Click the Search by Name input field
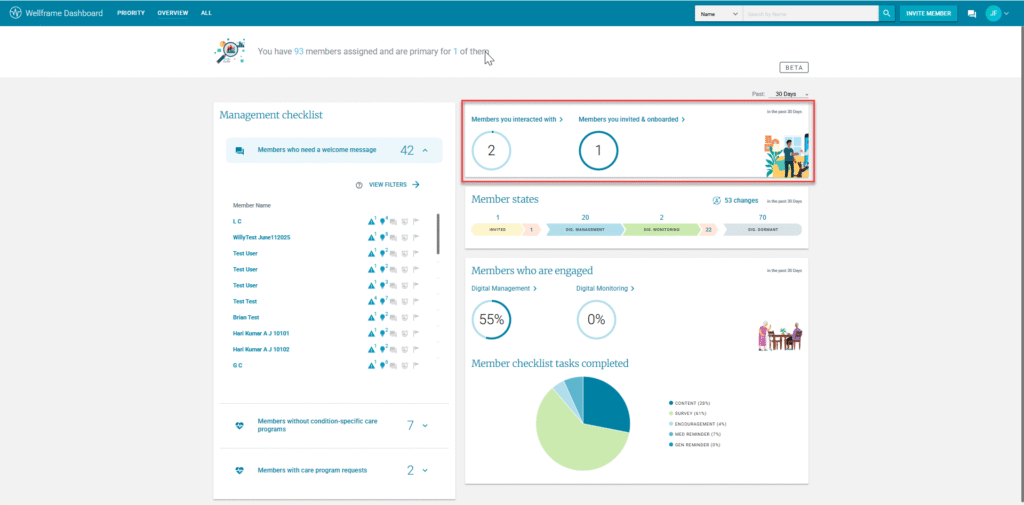The height and width of the screenshot is (505, 1024). (x=810, y=13)
